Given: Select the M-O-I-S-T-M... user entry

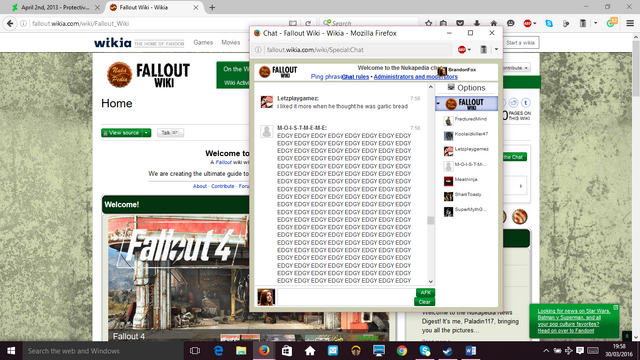Looking at the screenshot, I should [466, 165].
